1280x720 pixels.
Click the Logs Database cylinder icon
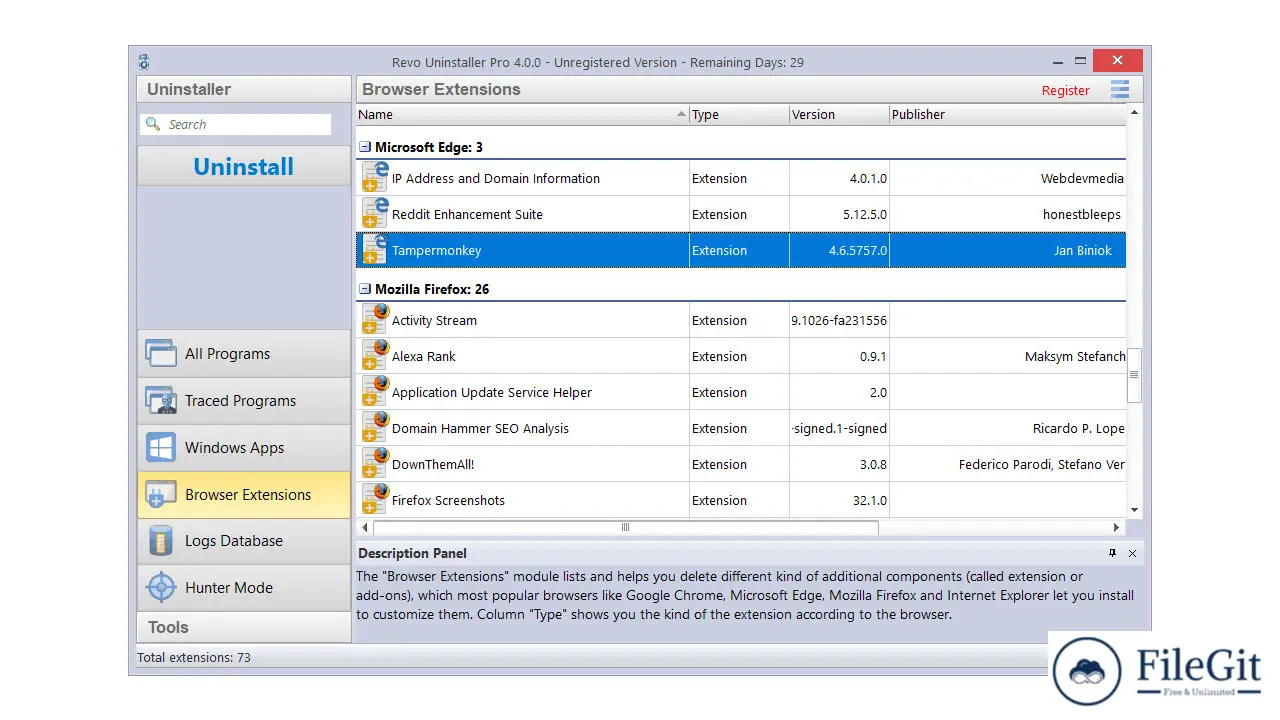161,540
